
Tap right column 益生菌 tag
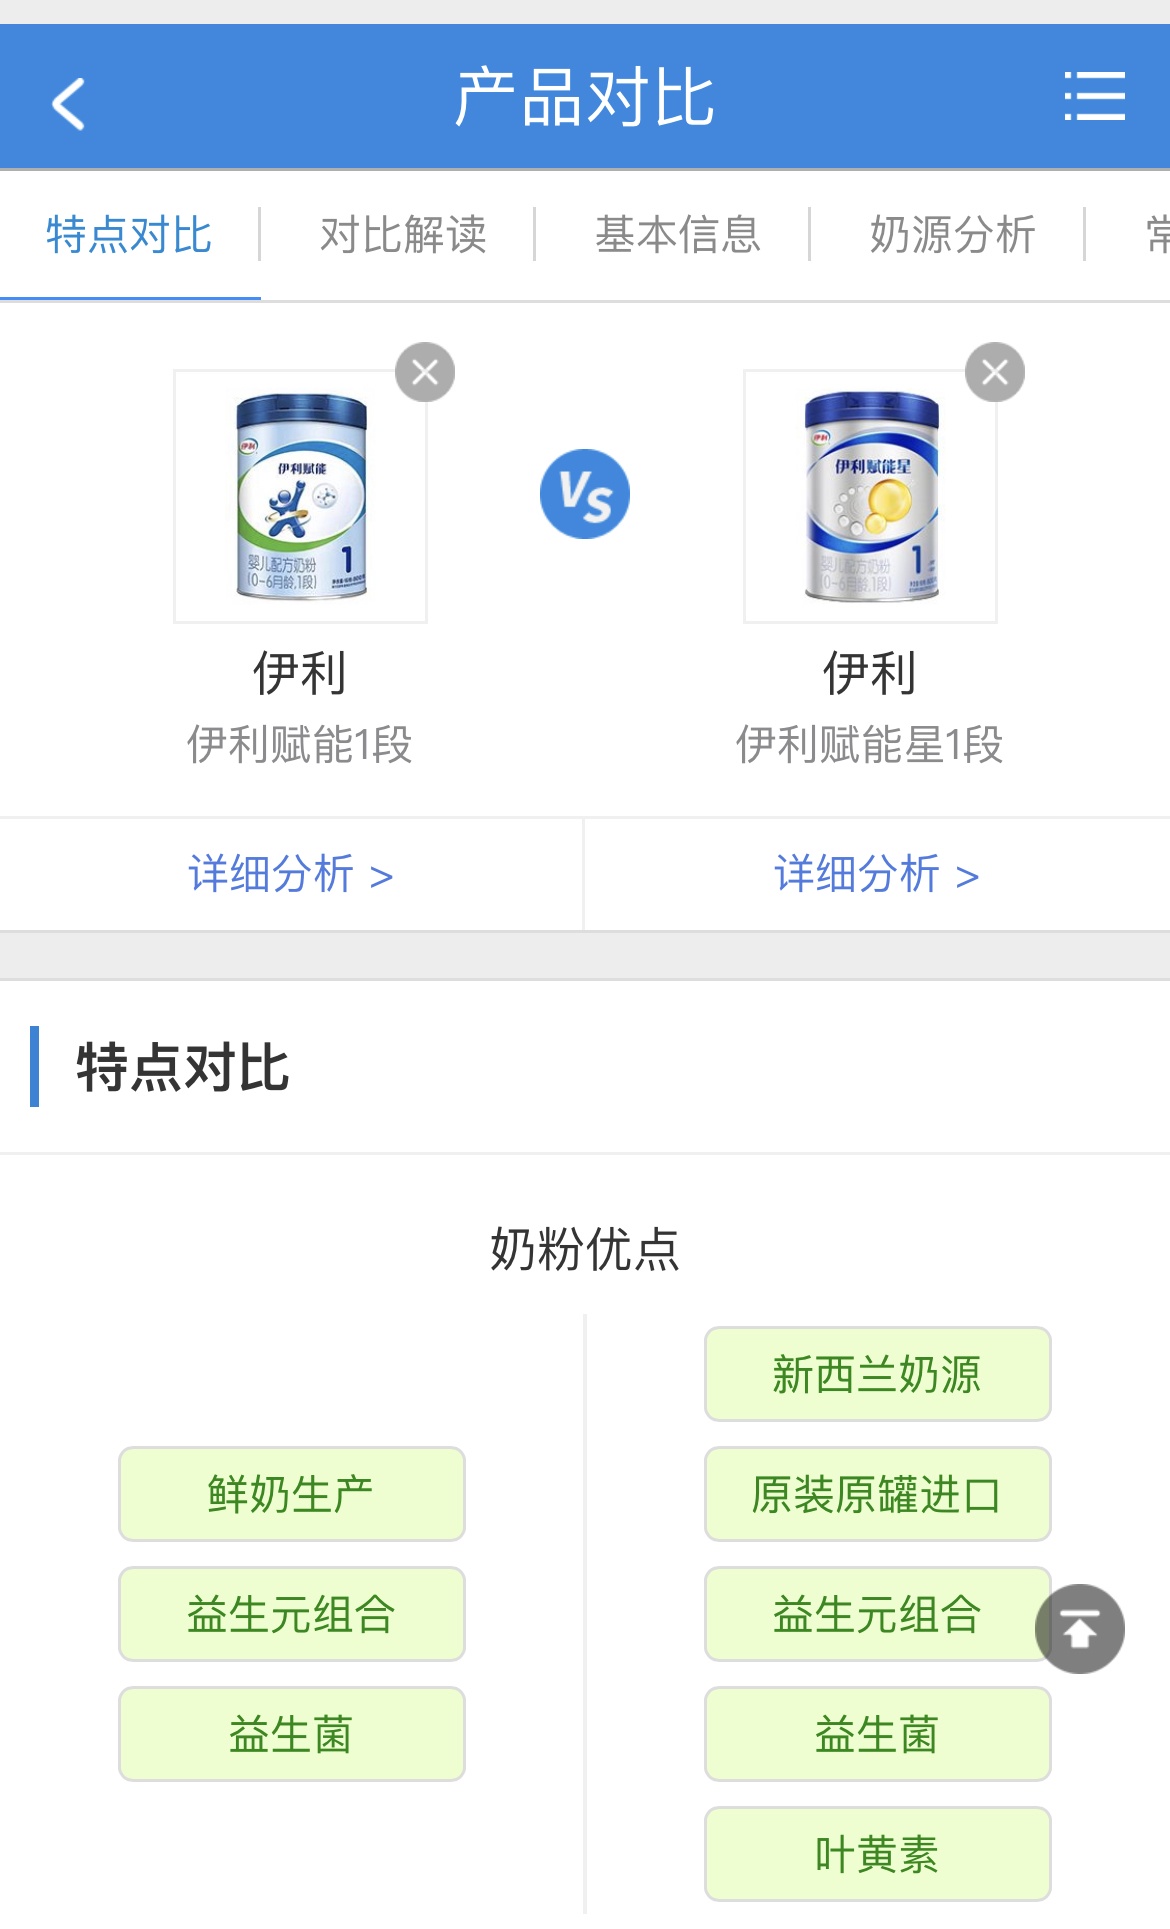(x=877, y=1734)
